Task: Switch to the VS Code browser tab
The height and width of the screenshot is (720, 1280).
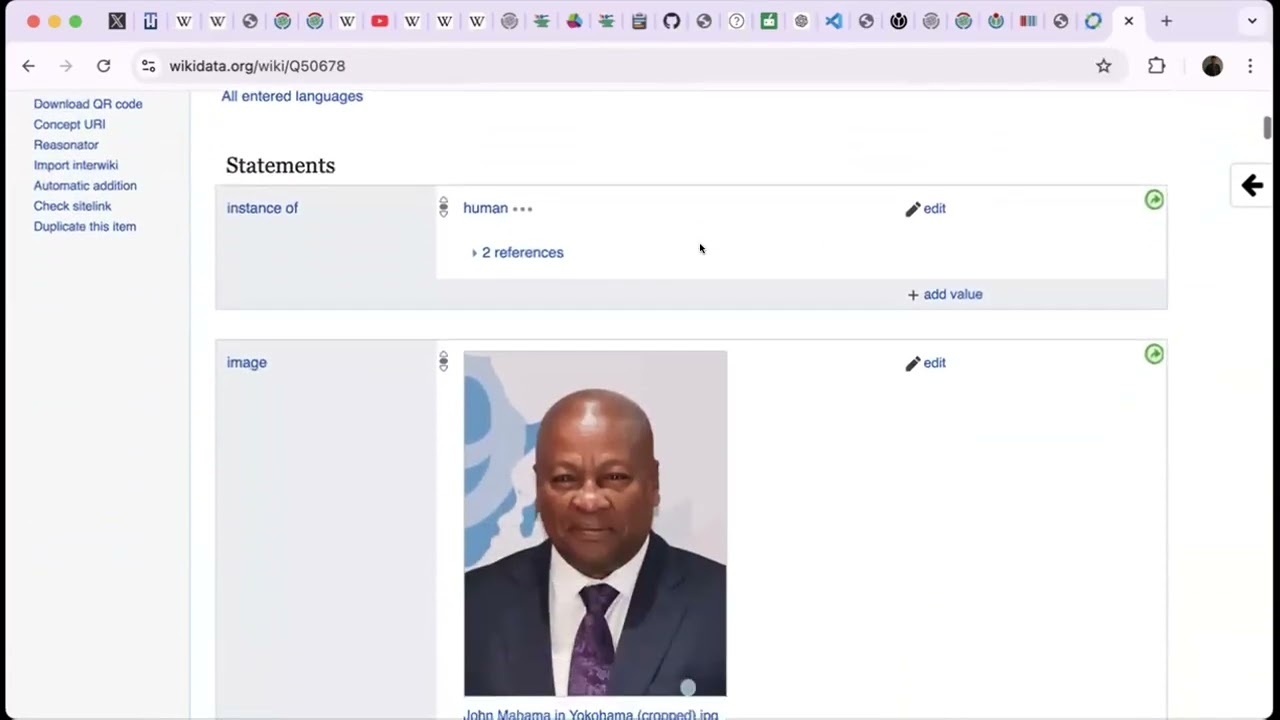Action: [833, 21]
